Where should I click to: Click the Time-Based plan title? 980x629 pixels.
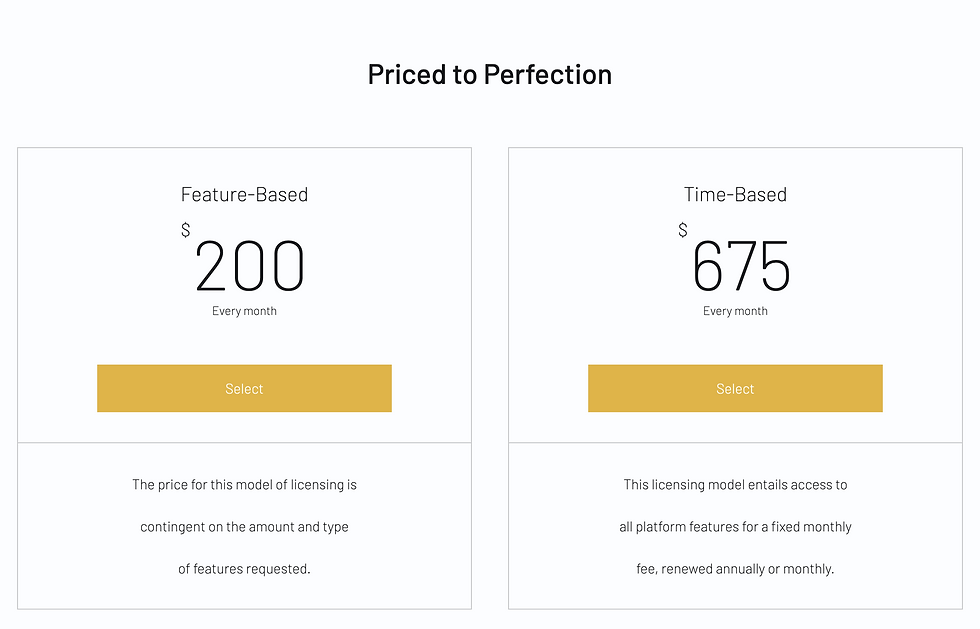click(735, 194)
